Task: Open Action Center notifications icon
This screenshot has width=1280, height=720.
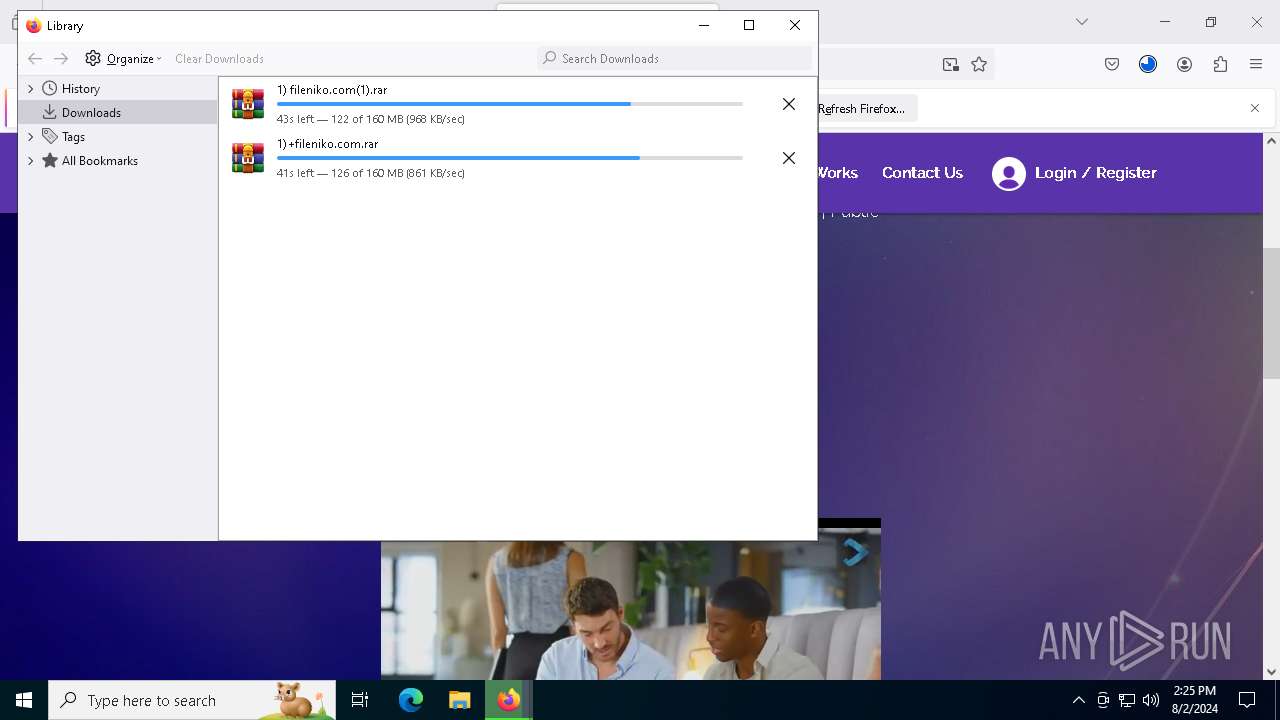Action: click(x=1247, y=700)
